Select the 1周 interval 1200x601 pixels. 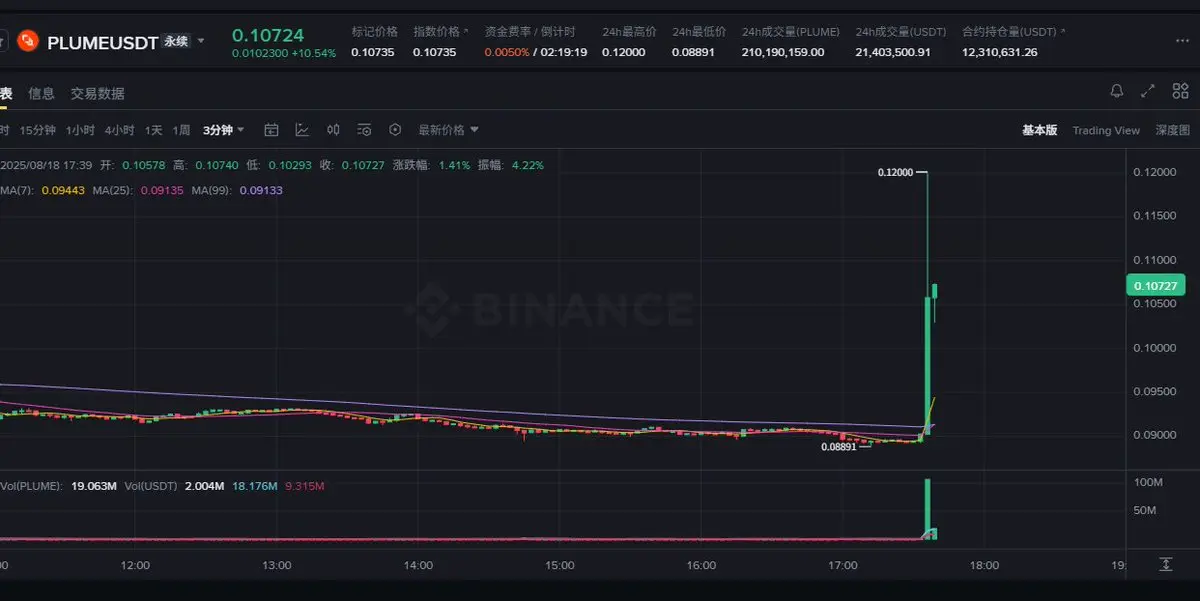181,130
